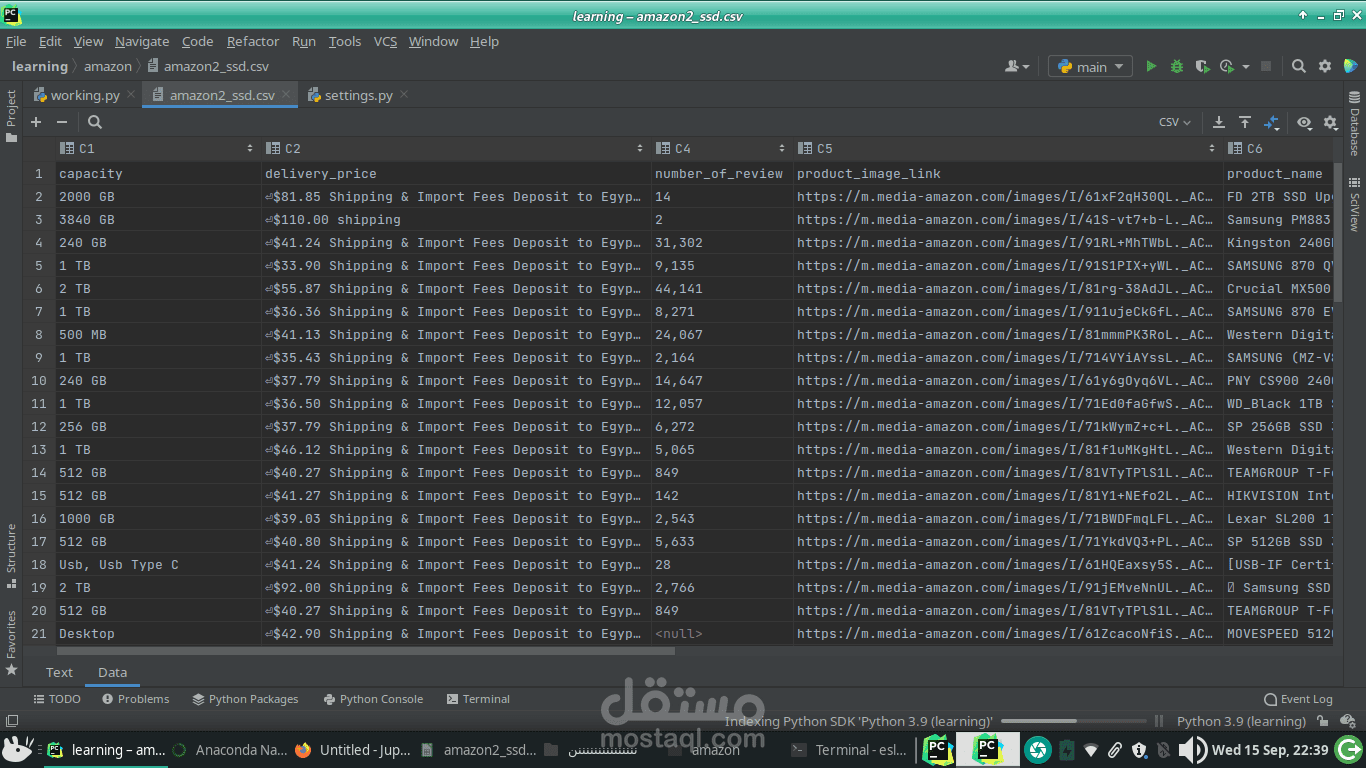Switch to the settings.py tab
The image size is (1366, 768).
[x=358, y=95]
